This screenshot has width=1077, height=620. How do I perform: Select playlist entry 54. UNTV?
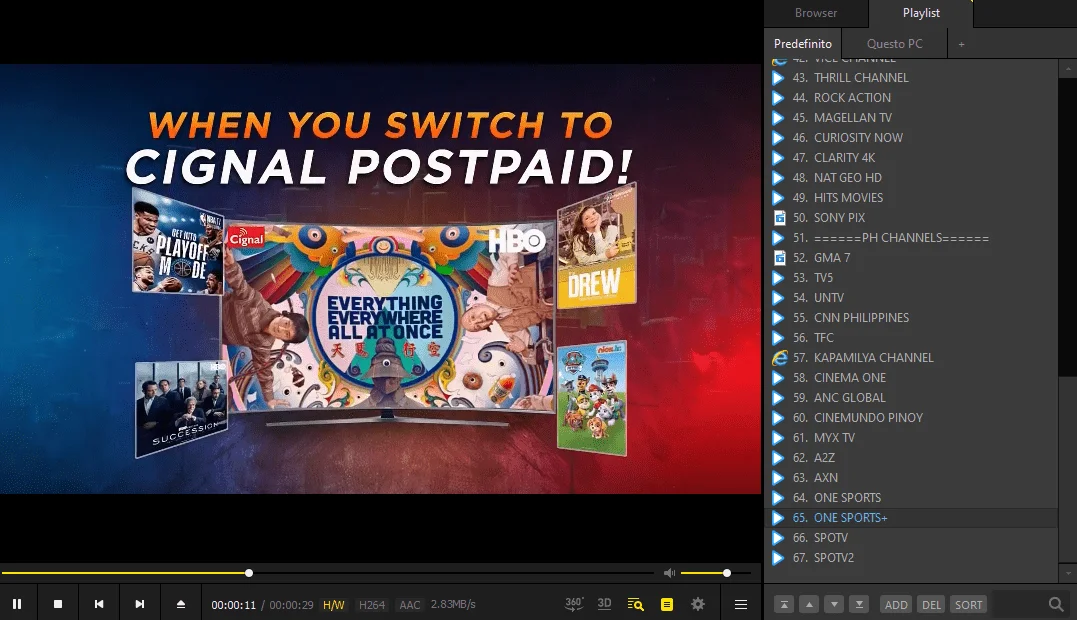pos(911,297)
